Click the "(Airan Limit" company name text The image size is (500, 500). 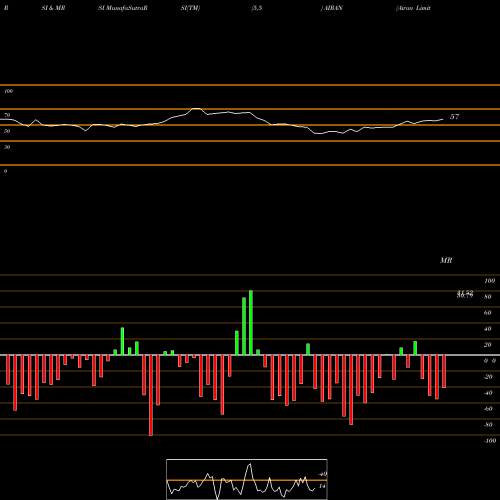(x=413, y=8)
